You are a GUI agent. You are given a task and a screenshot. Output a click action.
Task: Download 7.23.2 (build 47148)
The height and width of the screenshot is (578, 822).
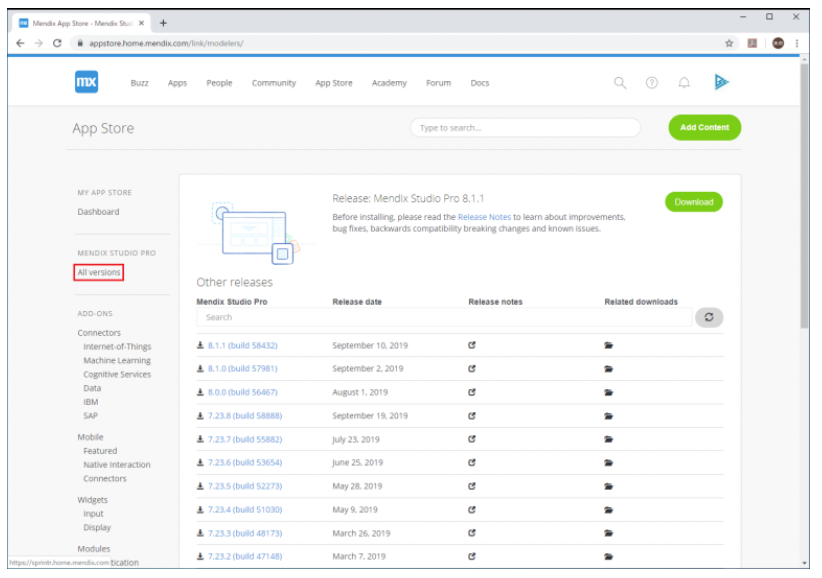(244, 557)
